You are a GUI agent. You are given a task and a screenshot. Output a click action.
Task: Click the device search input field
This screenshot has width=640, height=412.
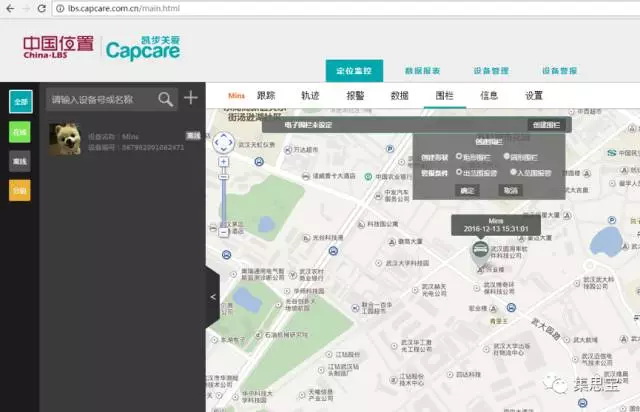pyautogui.click(x=100, y=99)
